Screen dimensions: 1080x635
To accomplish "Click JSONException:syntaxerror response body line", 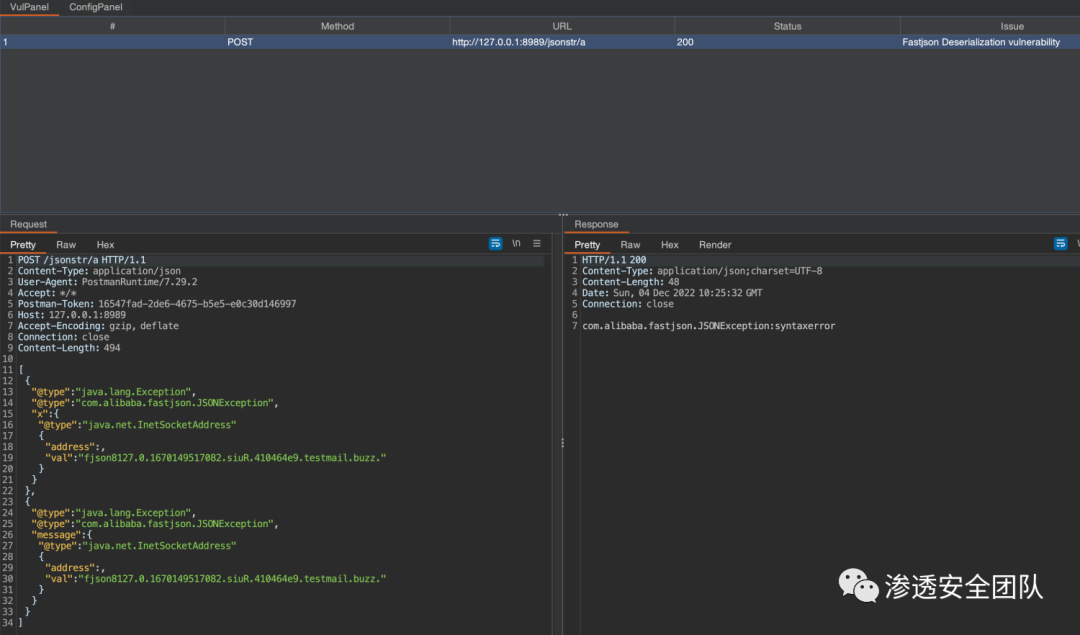I will point(709,326).
